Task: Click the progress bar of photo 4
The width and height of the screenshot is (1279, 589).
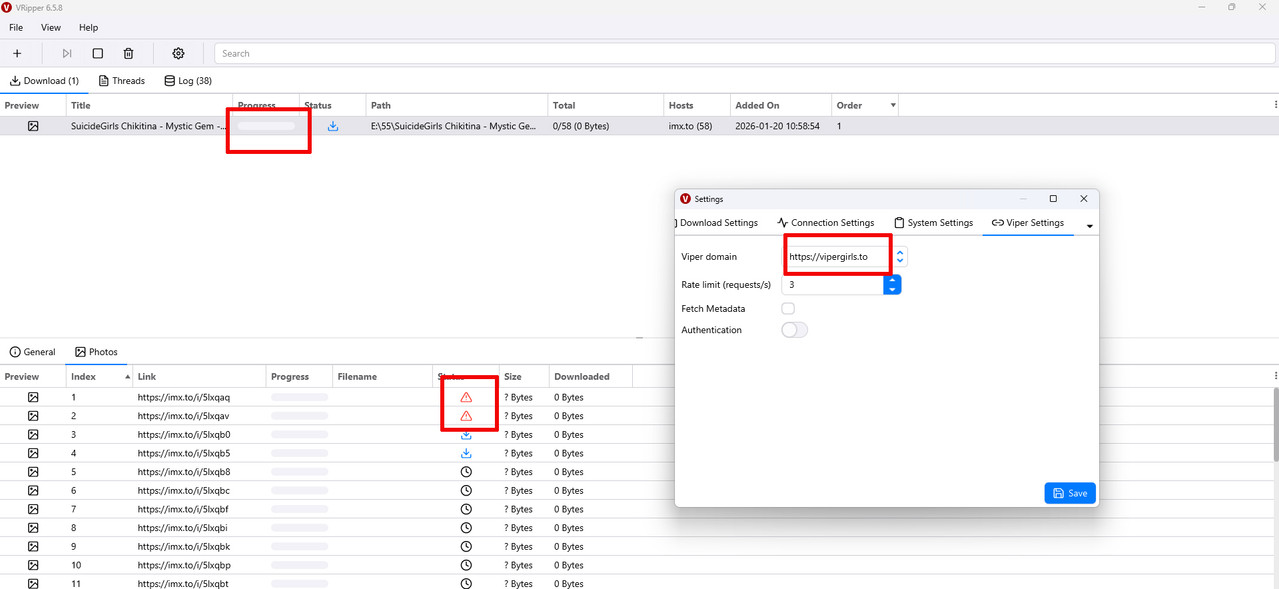Action: coord(300,453)
